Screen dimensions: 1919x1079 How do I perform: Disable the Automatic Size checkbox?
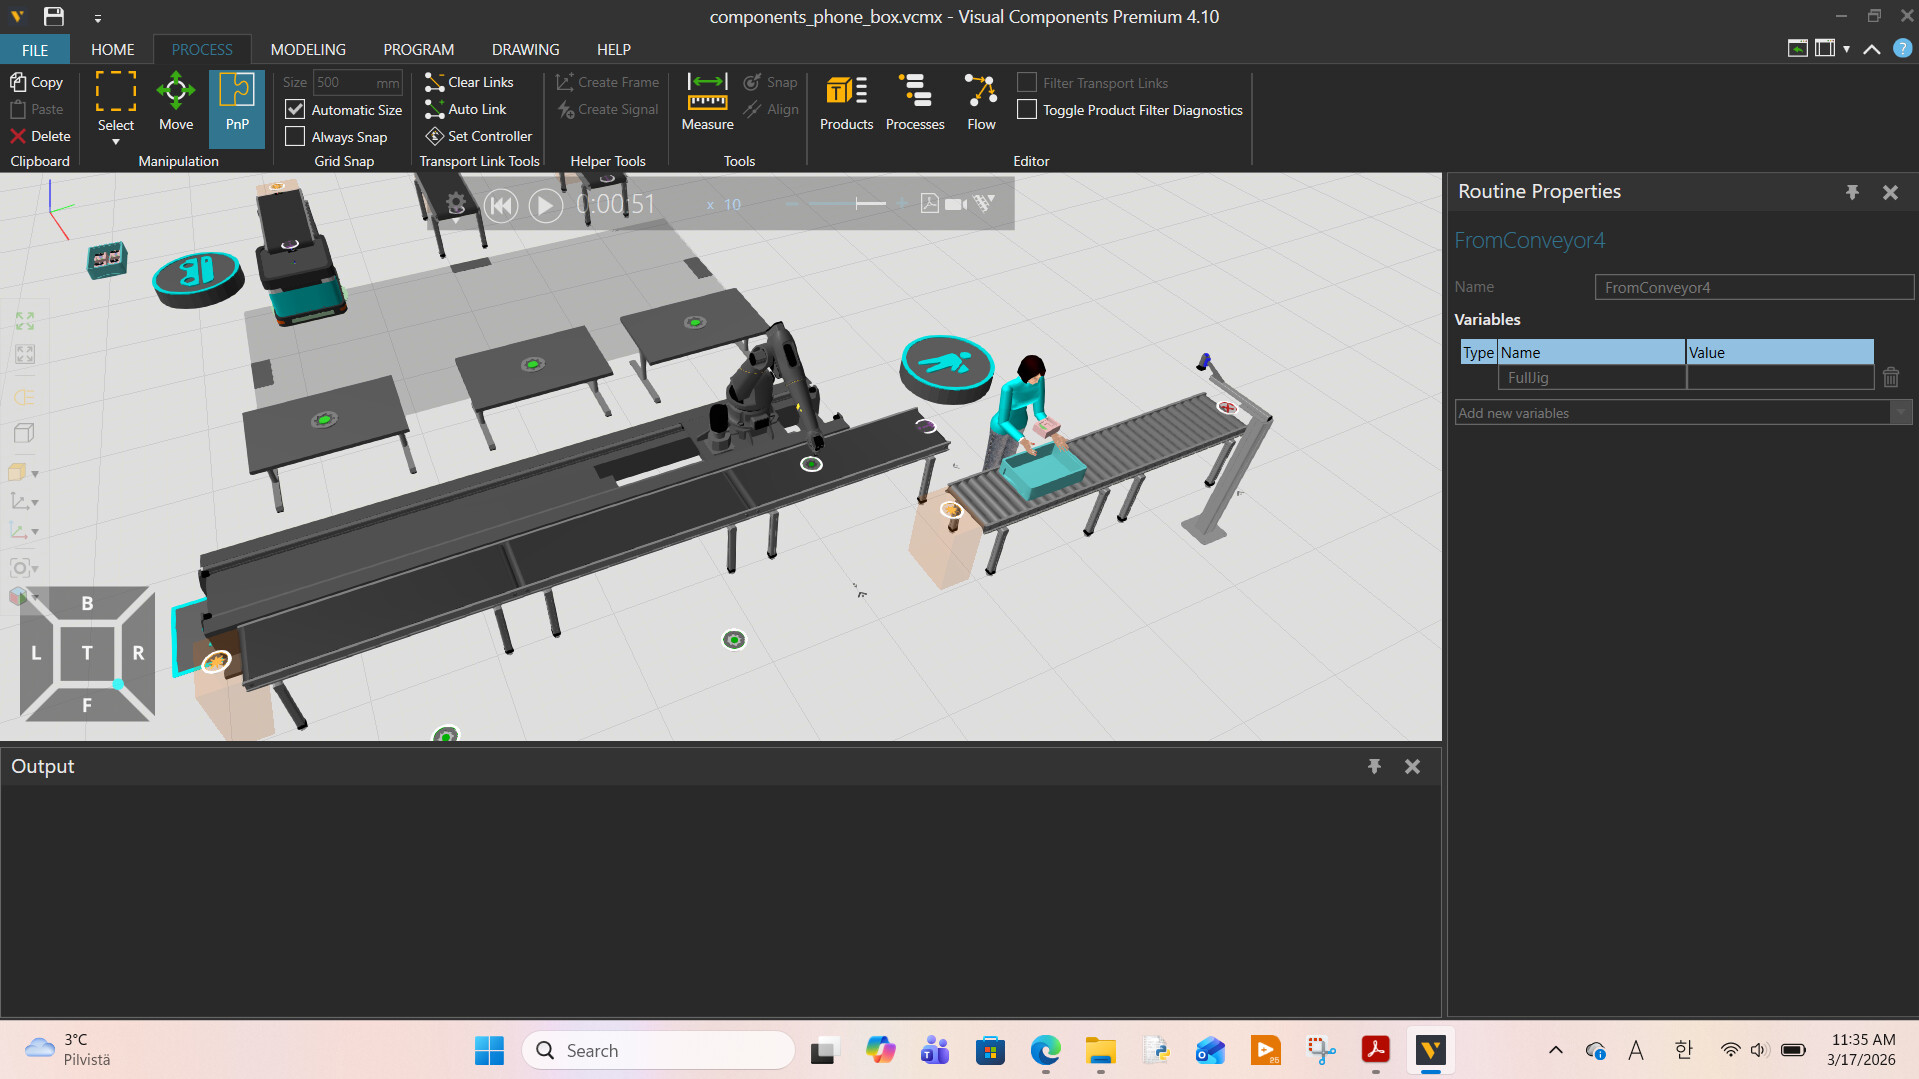point(295,110)
